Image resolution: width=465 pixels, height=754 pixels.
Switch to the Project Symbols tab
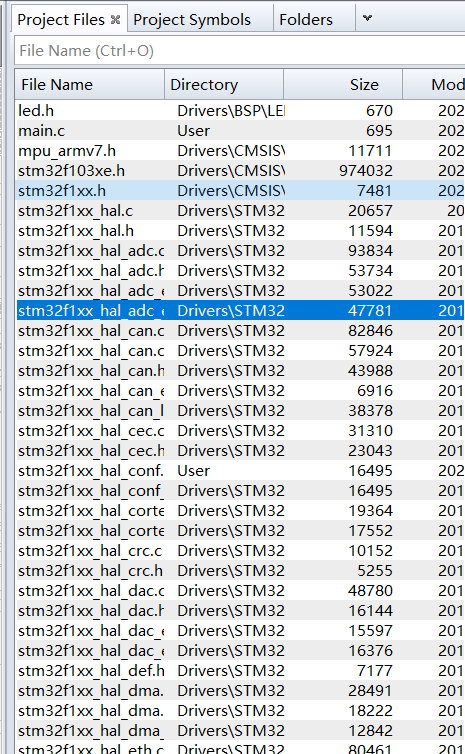(x=192, y=20)
